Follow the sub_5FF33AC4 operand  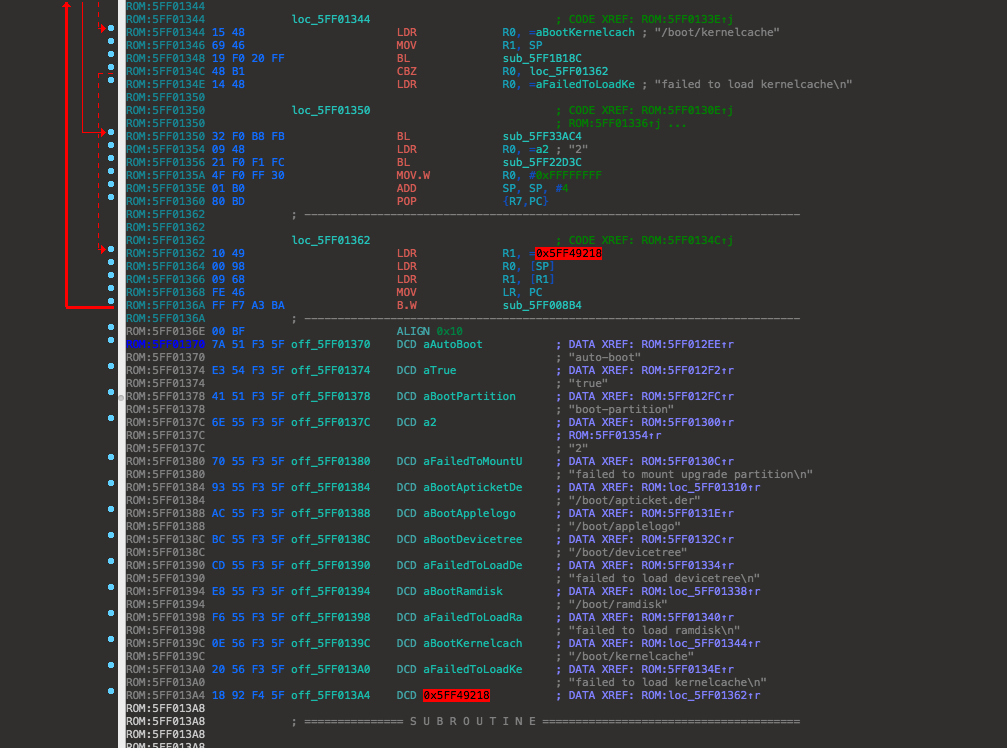pos(541,136)
